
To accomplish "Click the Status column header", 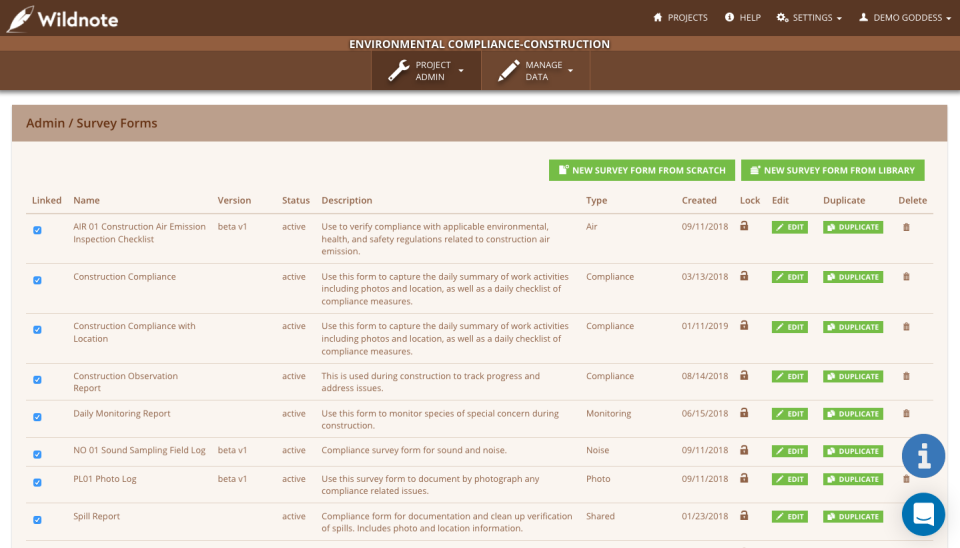I will [x=296, y=200].
